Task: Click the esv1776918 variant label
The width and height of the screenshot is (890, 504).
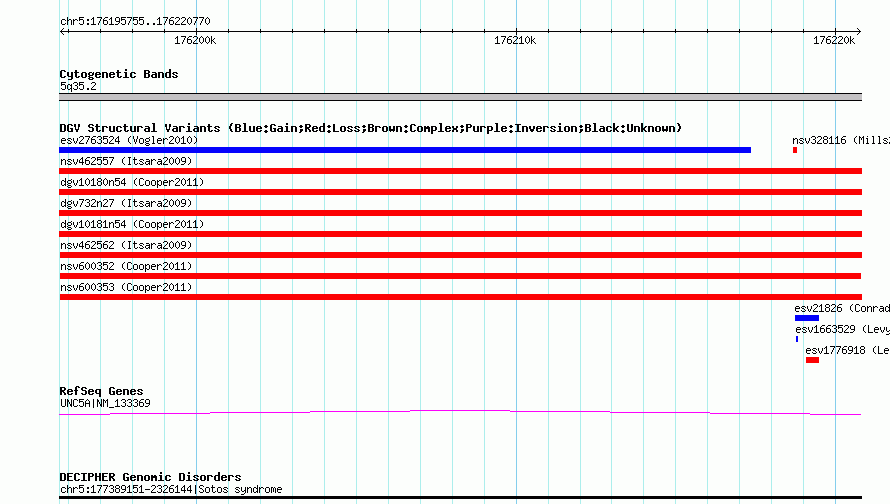Action: click(x=847, y=350)
